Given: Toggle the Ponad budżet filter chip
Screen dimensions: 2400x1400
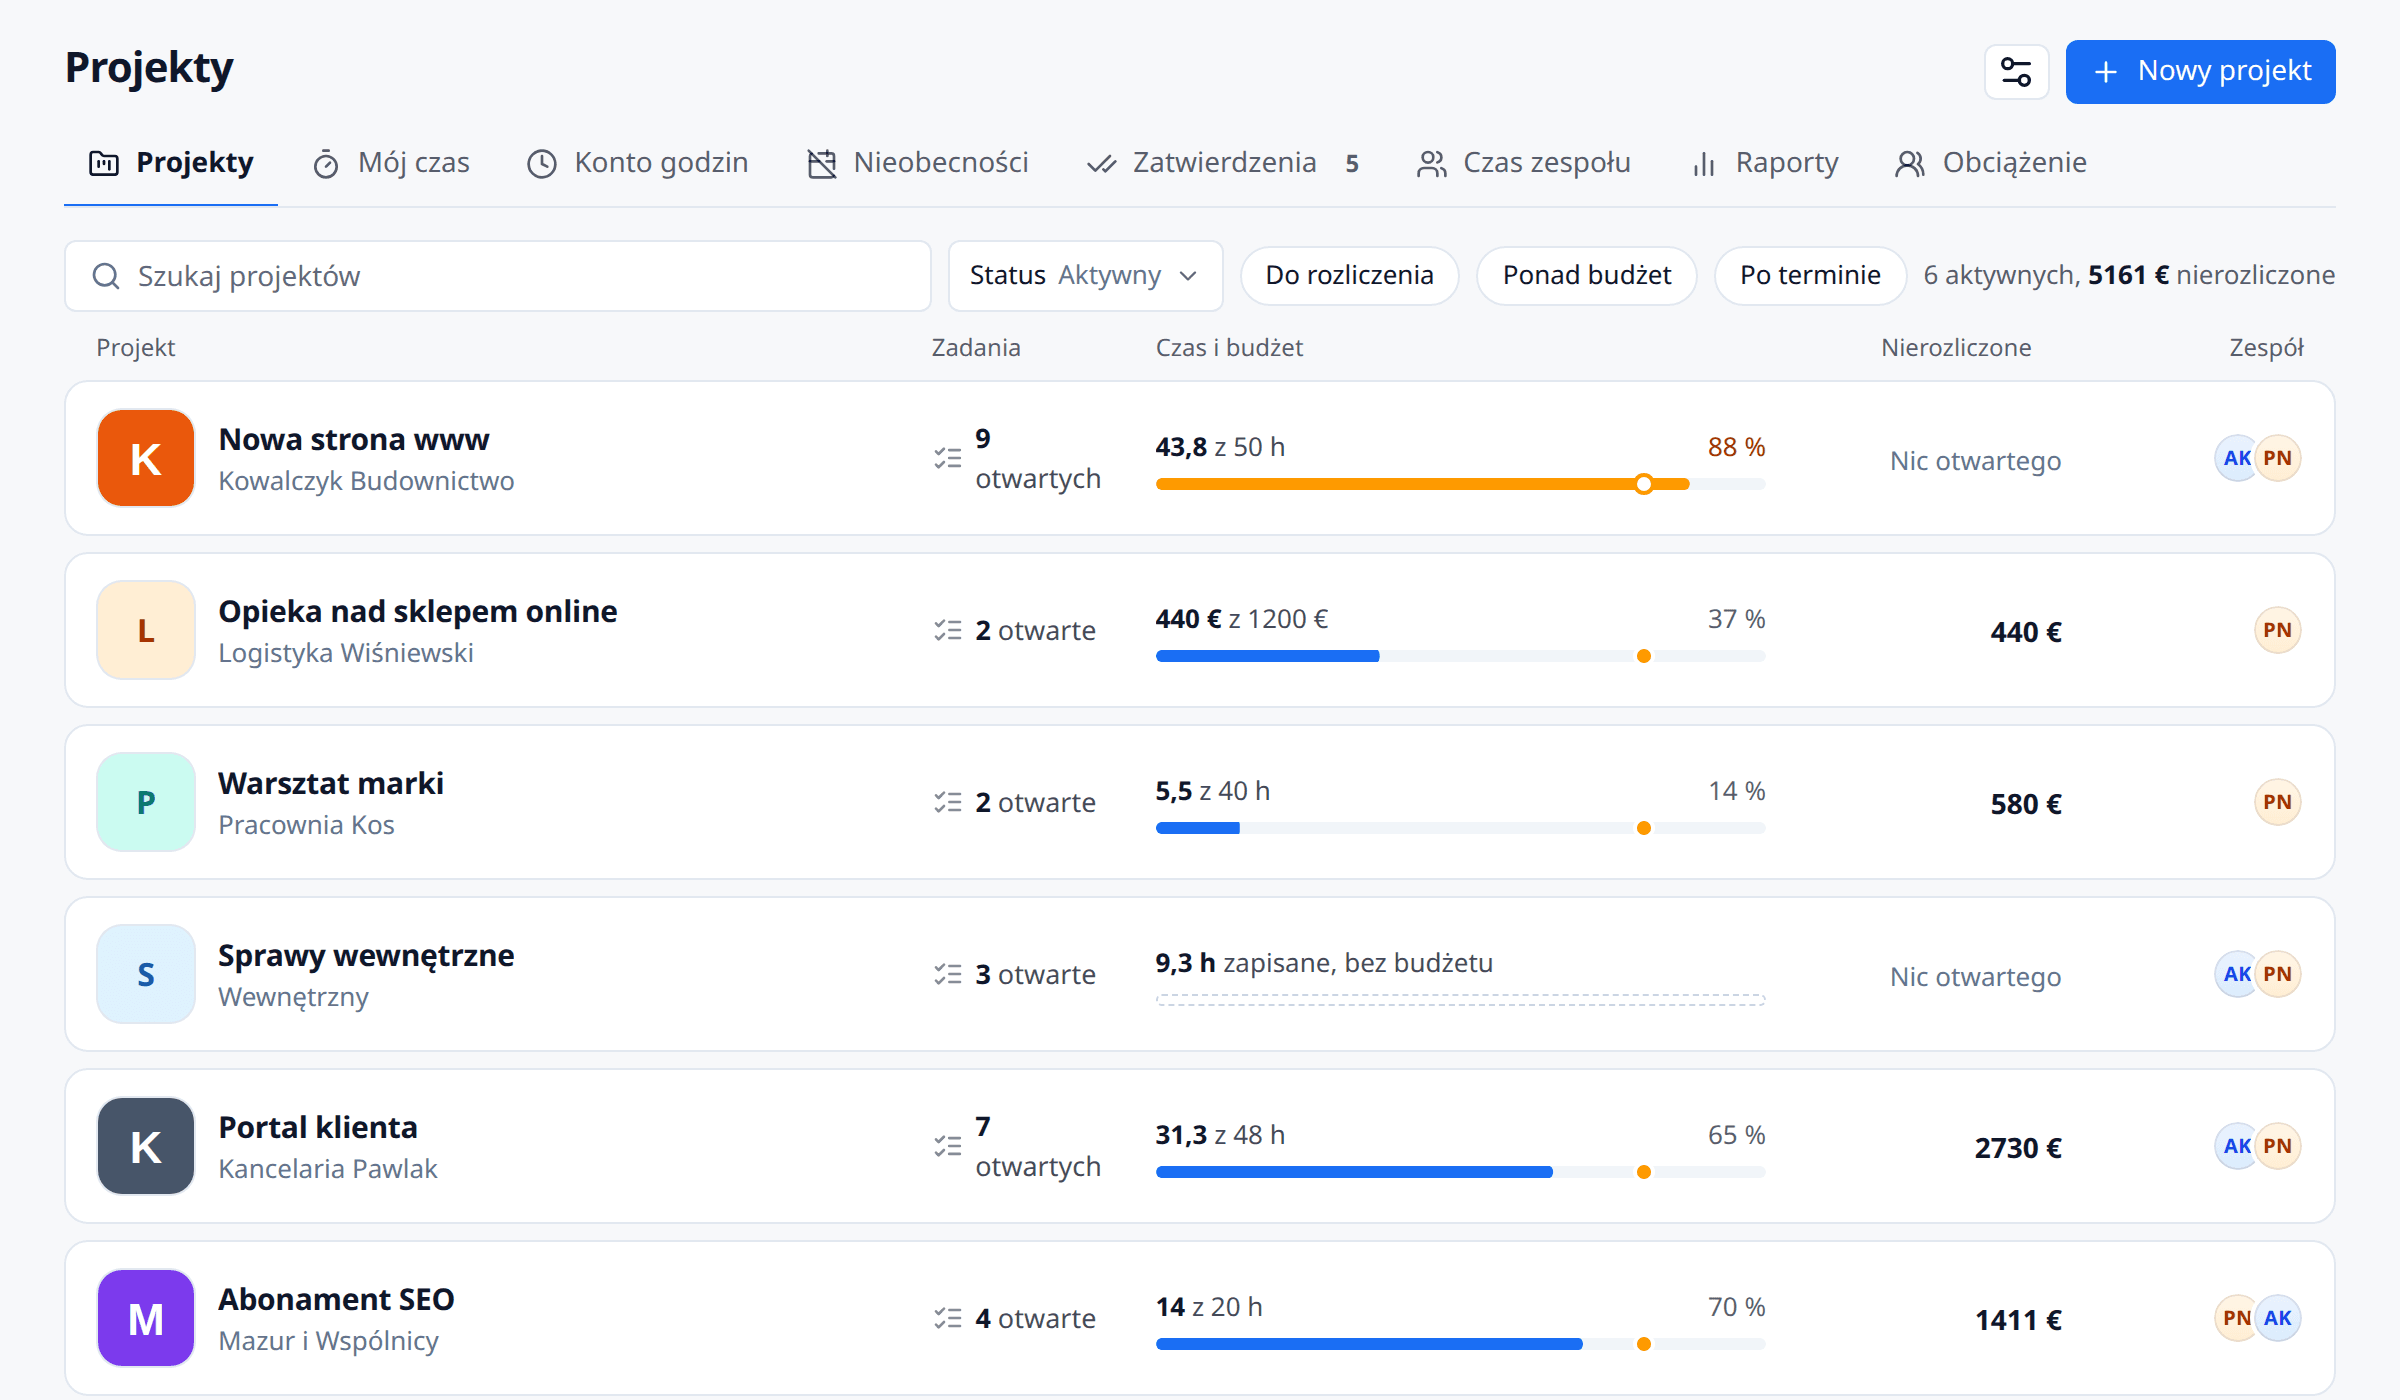Looking at the screenshot, I should point(1586,275).
